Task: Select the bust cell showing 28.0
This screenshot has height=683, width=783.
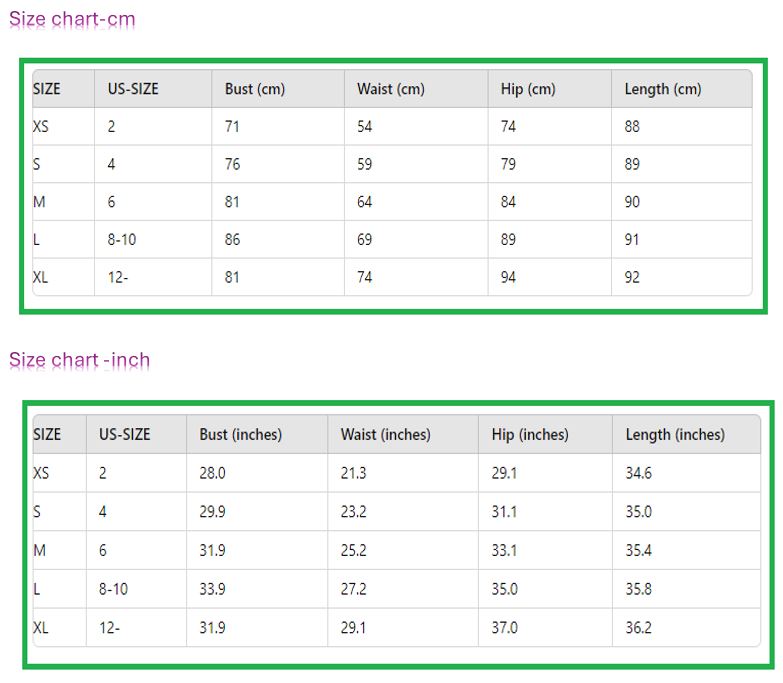Action: [213, 473]
